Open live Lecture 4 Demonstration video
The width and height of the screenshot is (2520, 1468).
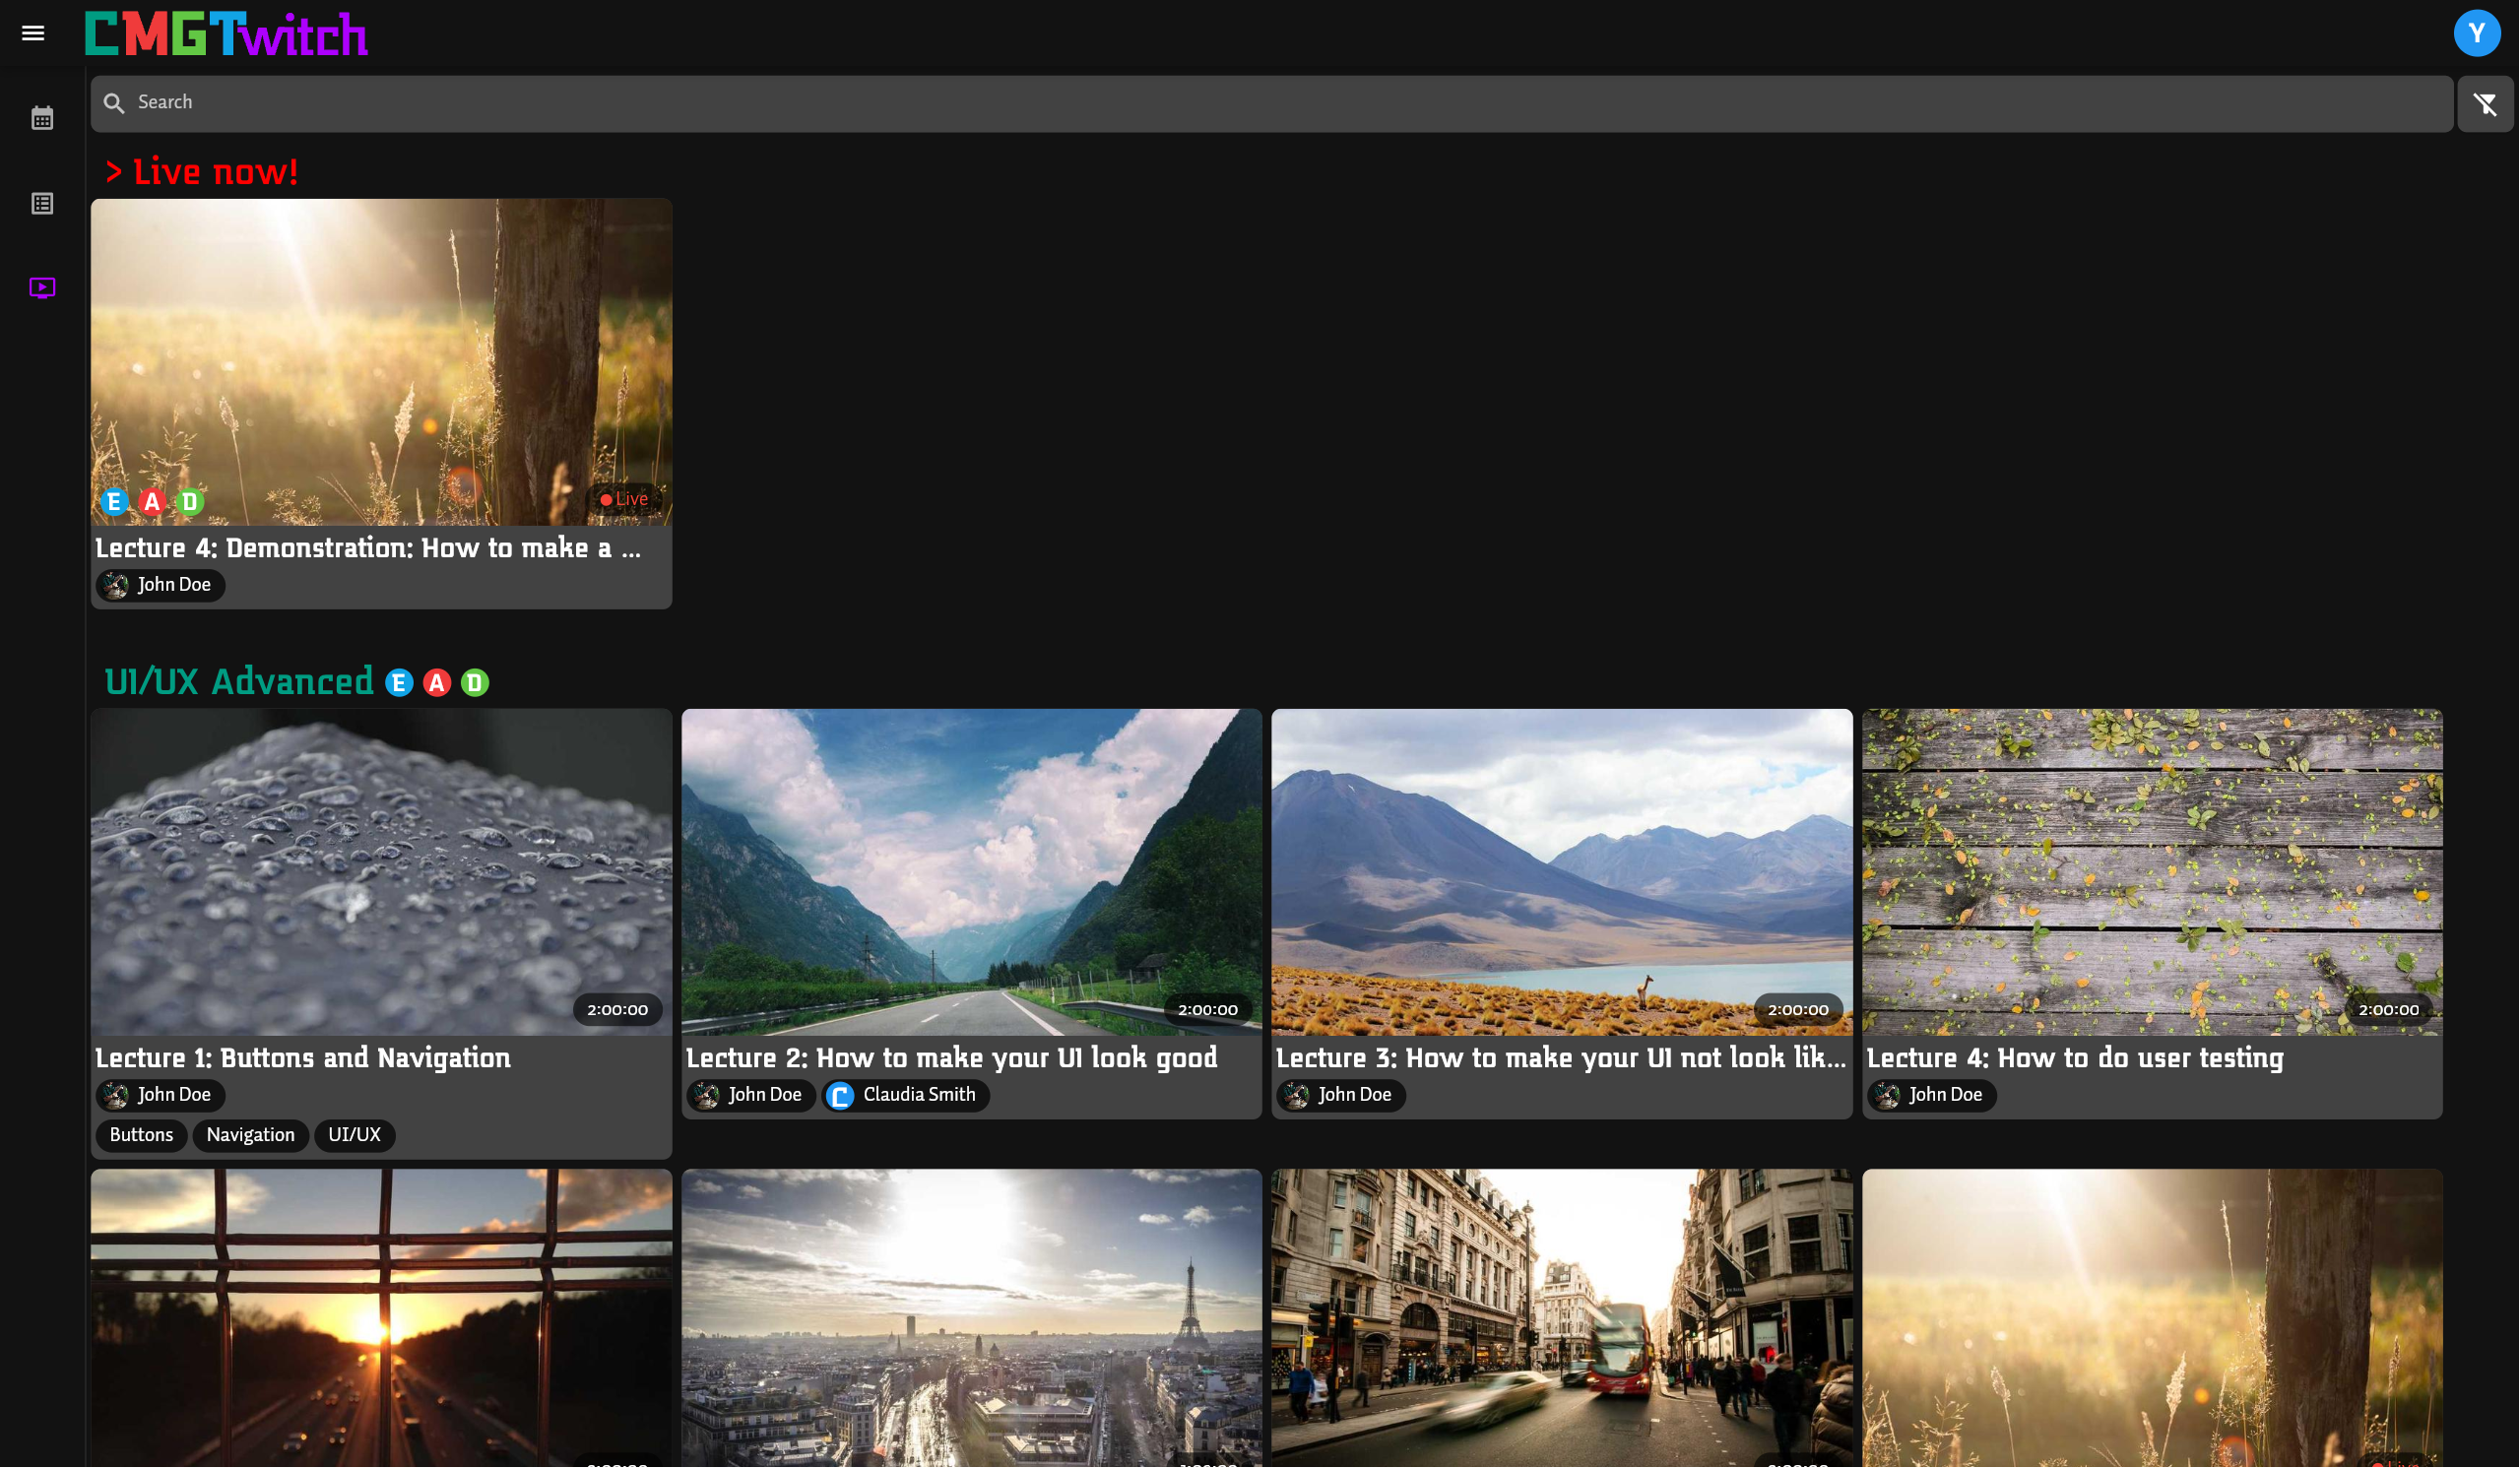381,362
